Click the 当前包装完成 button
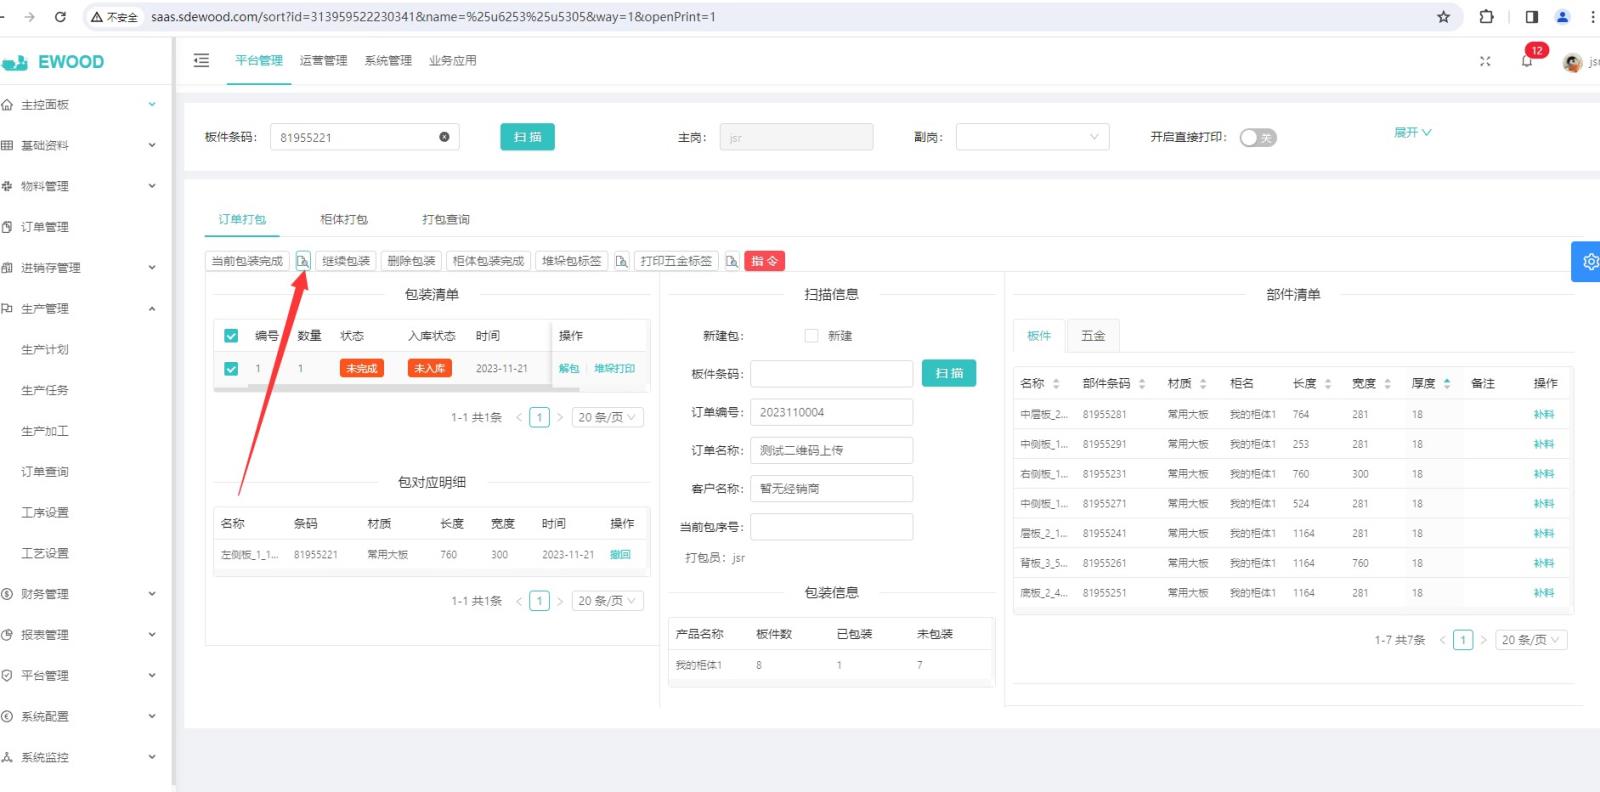Viewport: 1600px width, 792px height. (x=247, y=261)
